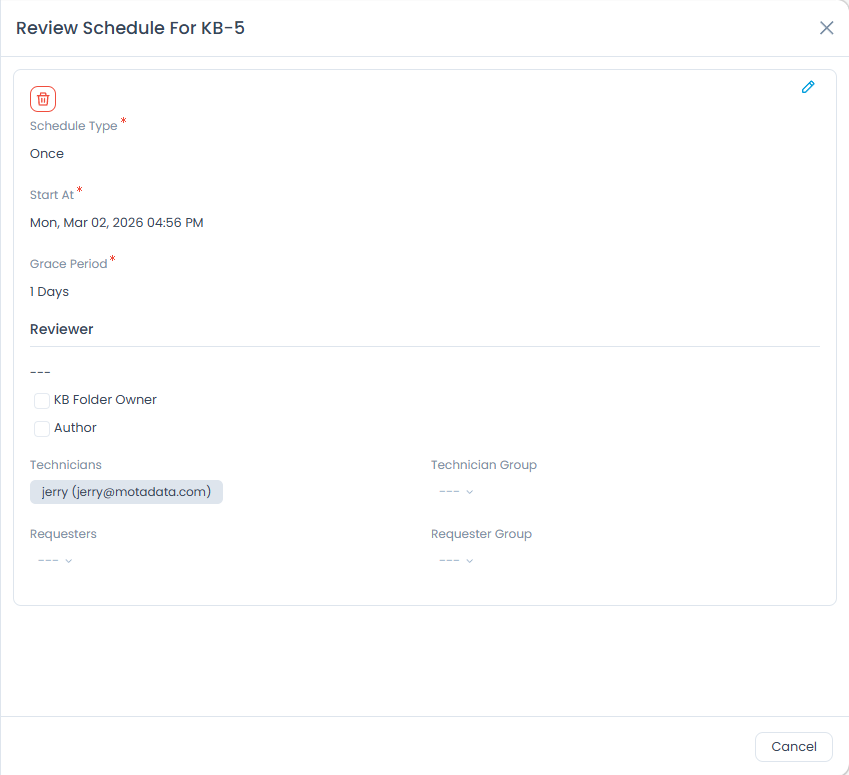Image resolution: width=849 pixels, height=775 pixels.
Task: Click the Grace Period field label
Action: (68, 264)
